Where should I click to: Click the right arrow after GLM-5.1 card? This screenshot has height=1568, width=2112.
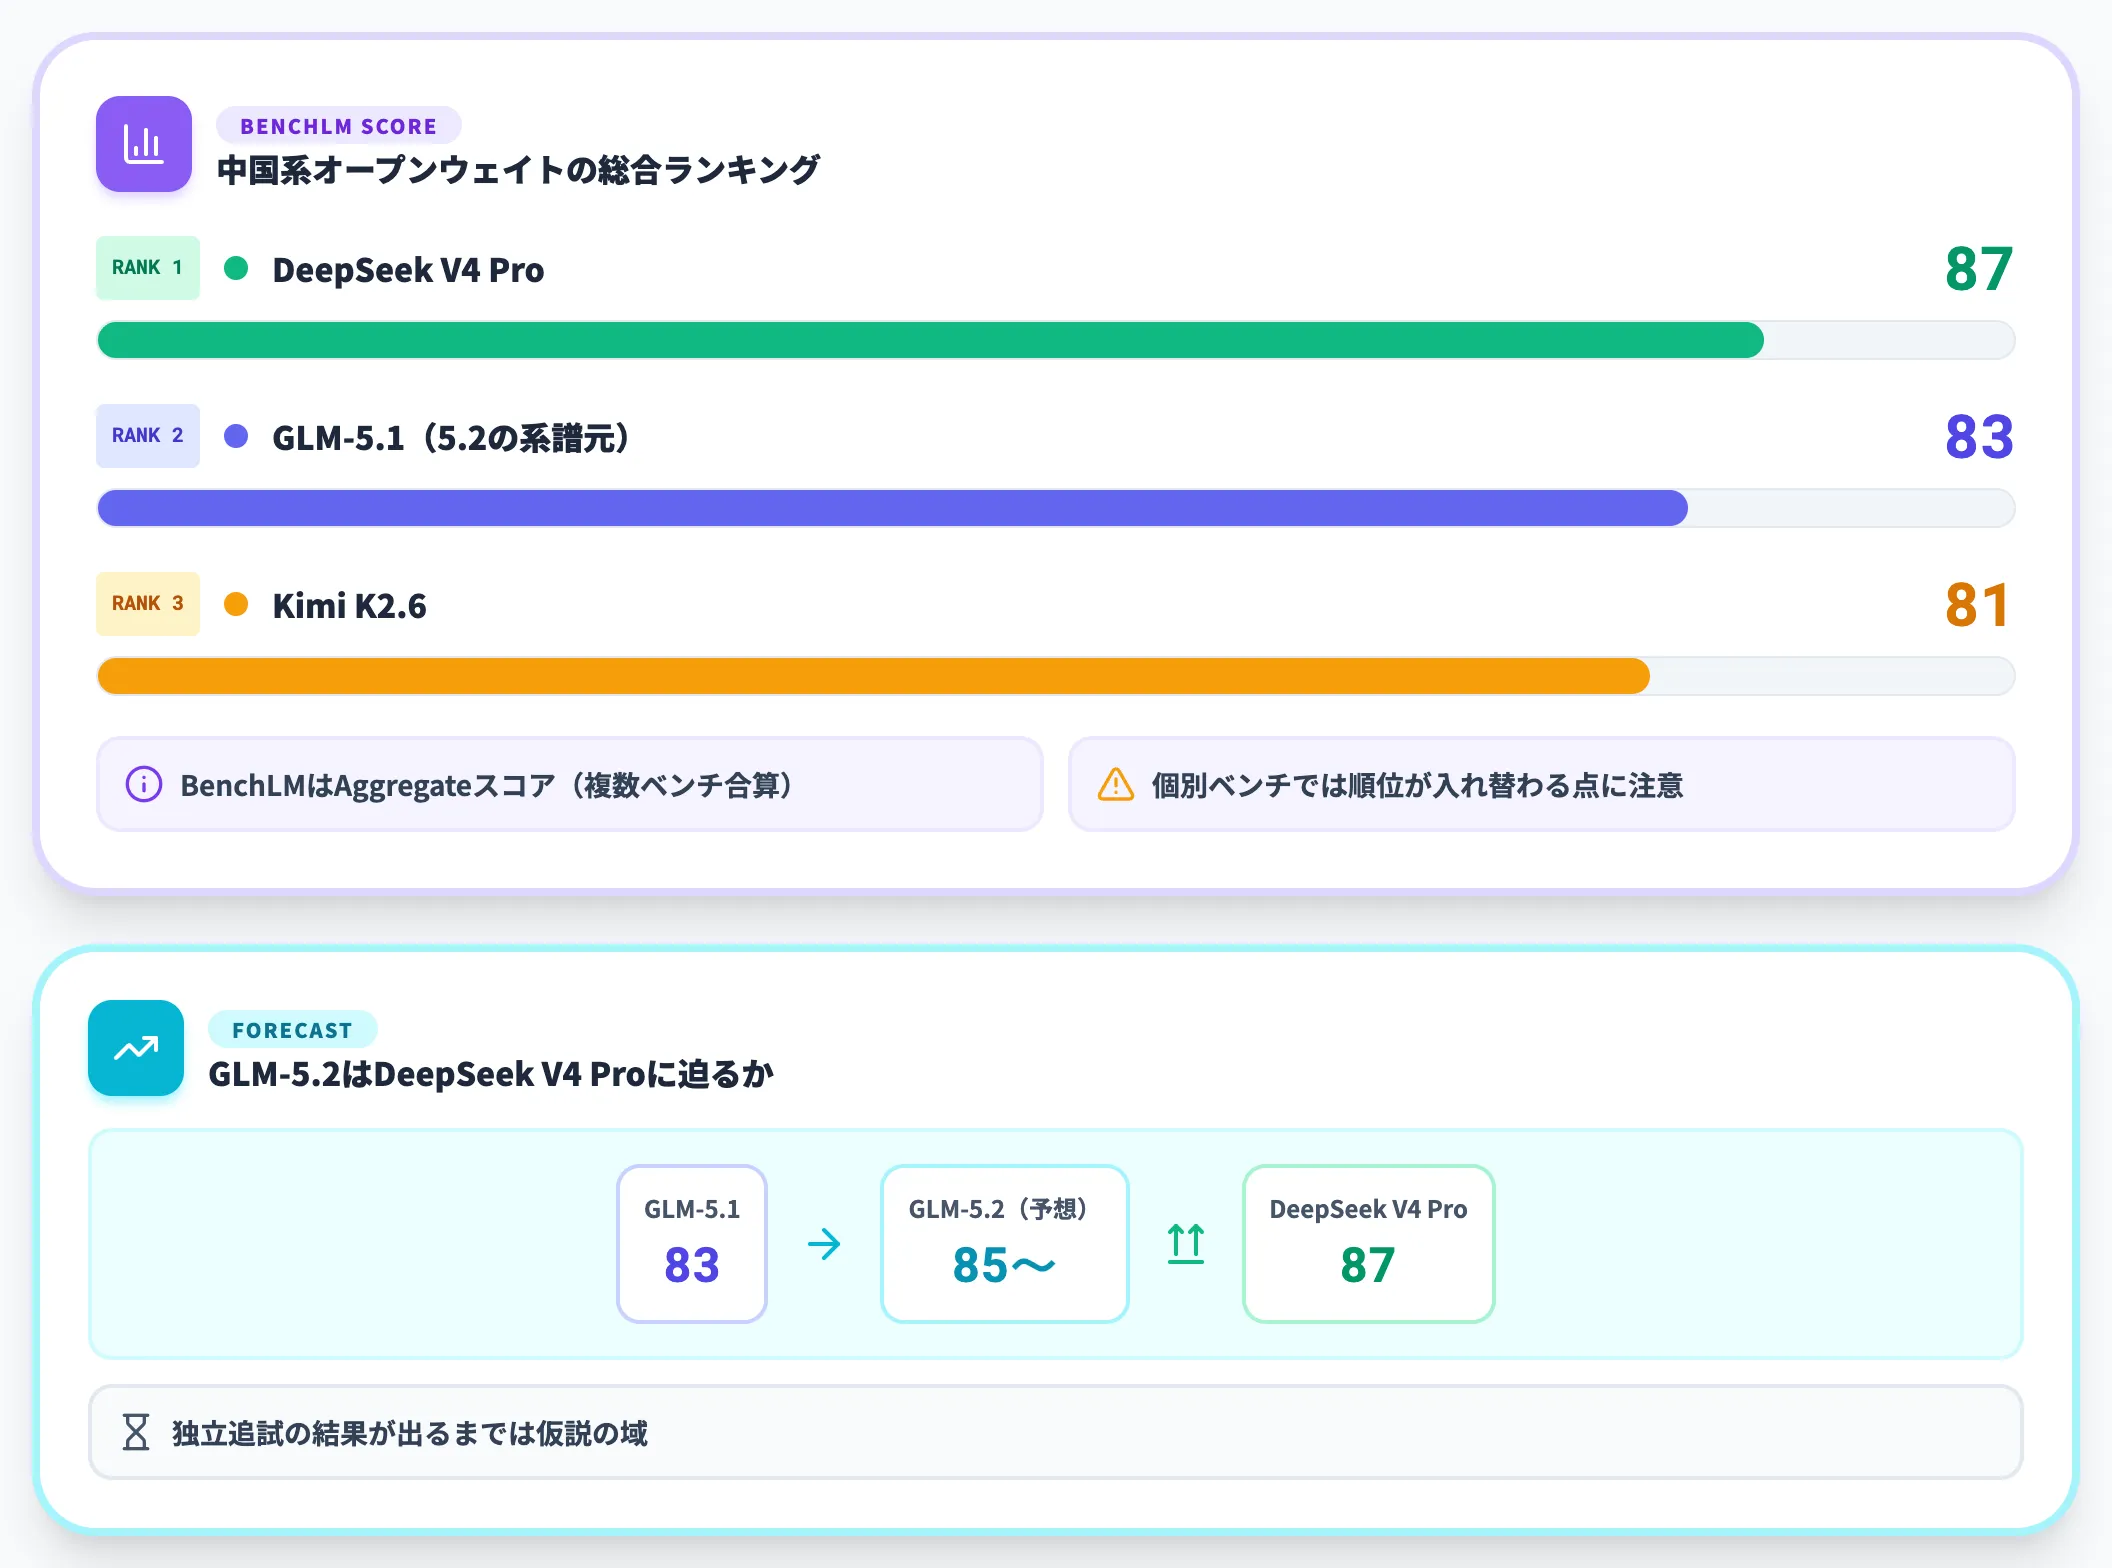(824, 1244)
